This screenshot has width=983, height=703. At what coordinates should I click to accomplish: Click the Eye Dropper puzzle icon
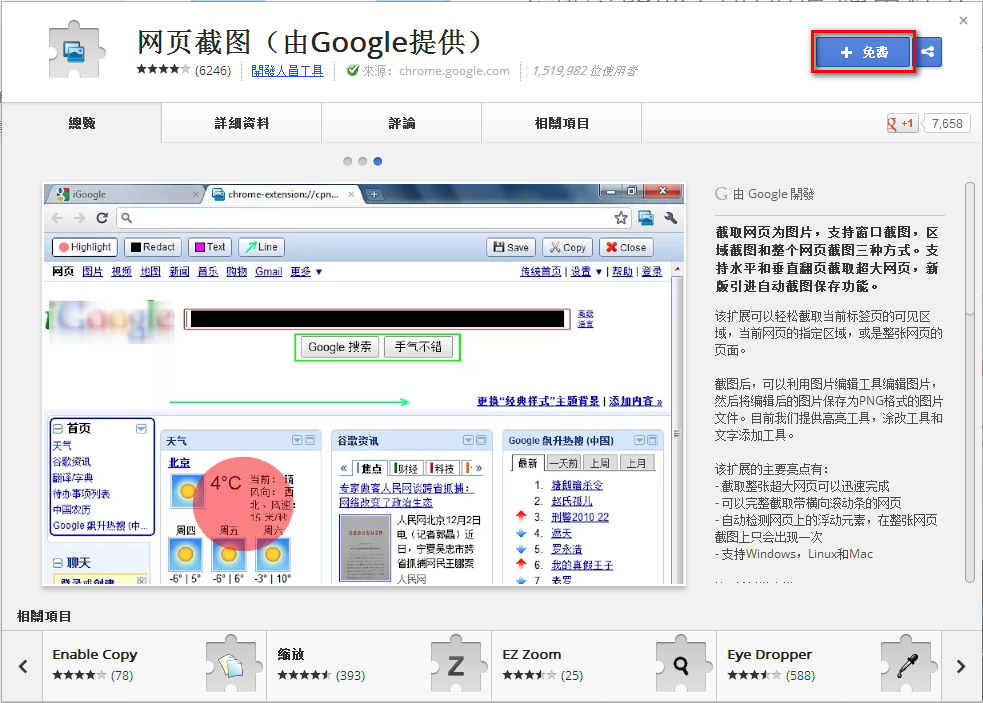pos(907,665)
